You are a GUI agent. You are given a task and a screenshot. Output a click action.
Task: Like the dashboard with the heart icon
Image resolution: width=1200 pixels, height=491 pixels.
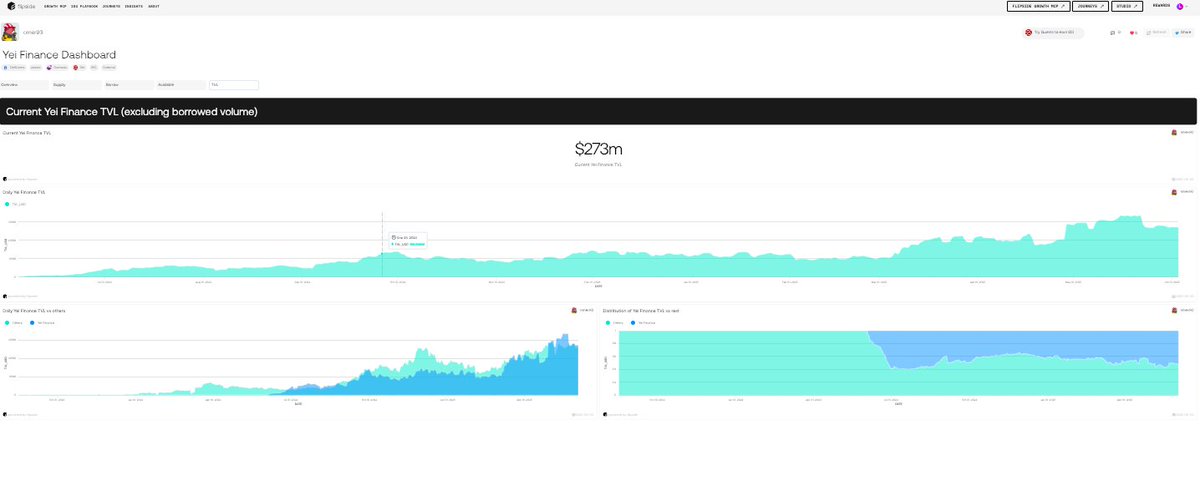click(1133, 32)
